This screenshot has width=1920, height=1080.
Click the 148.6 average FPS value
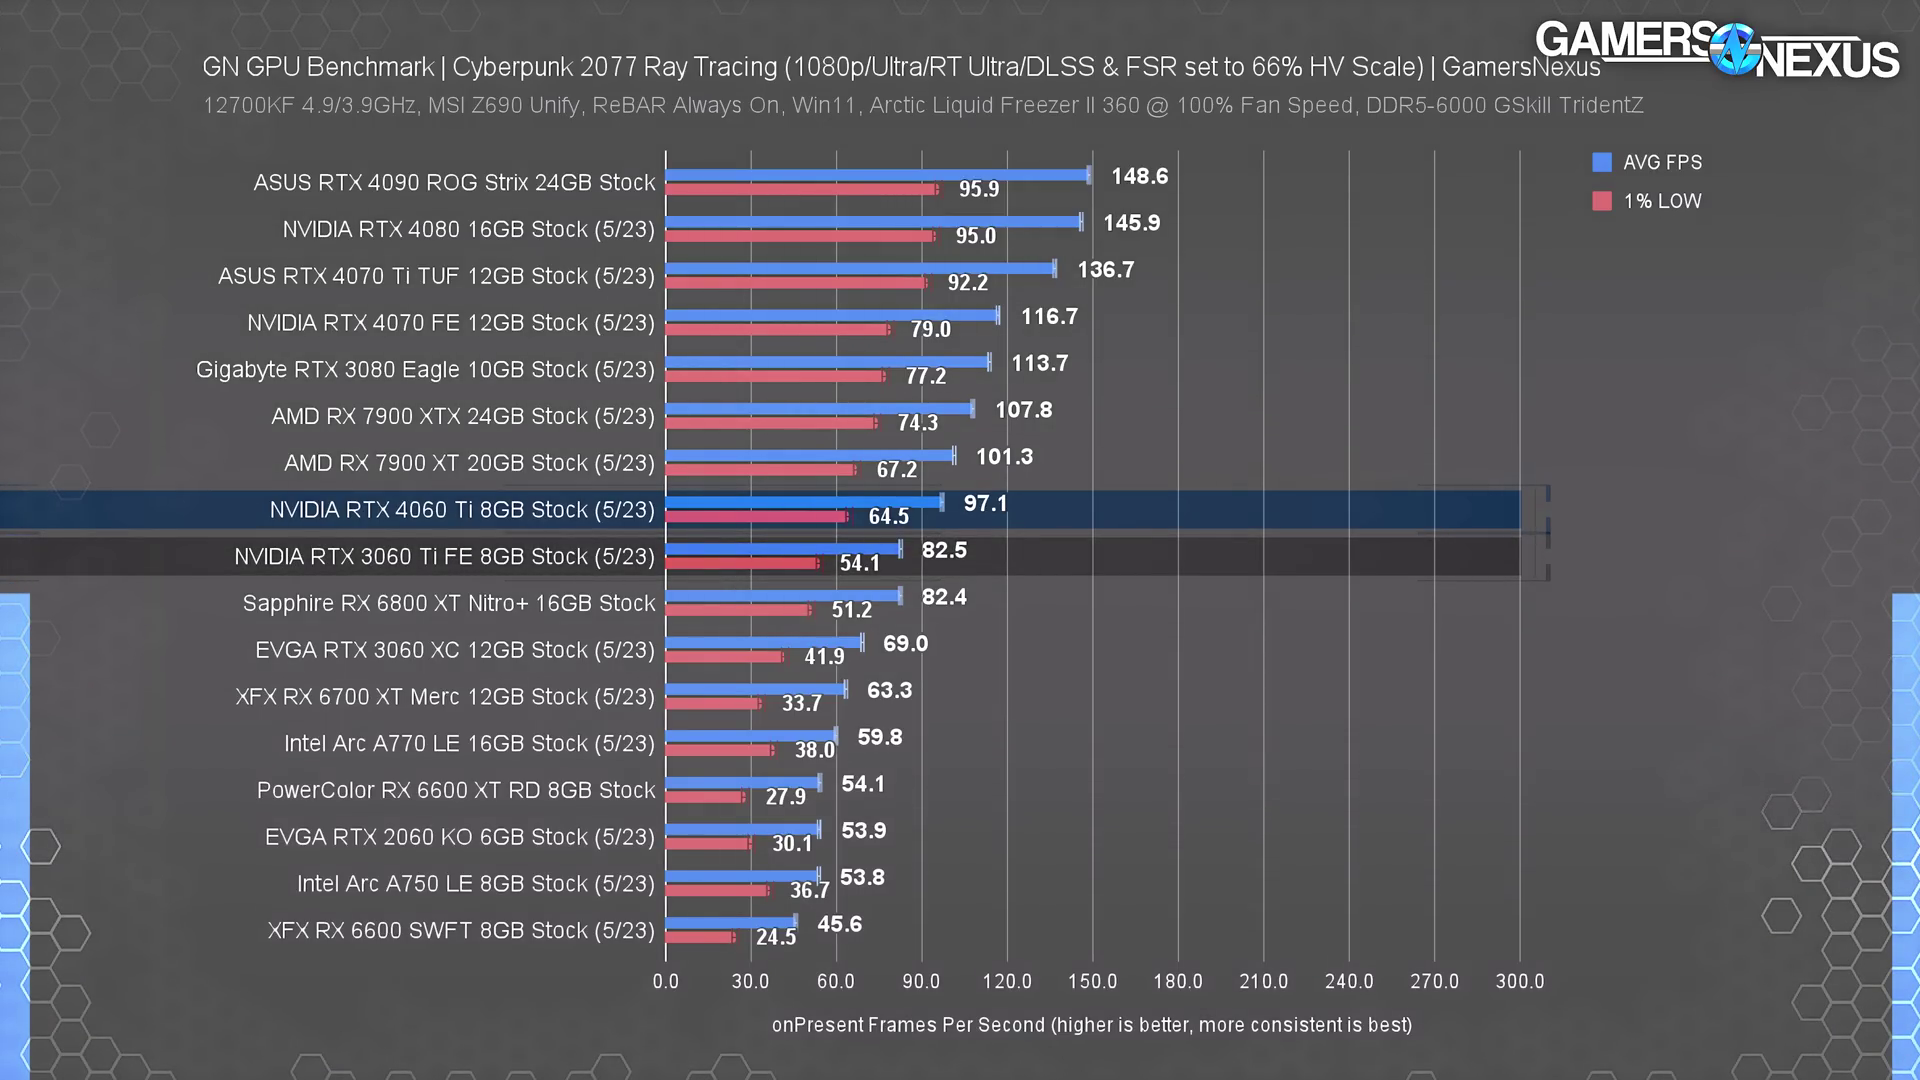[x=1139, y=176]
